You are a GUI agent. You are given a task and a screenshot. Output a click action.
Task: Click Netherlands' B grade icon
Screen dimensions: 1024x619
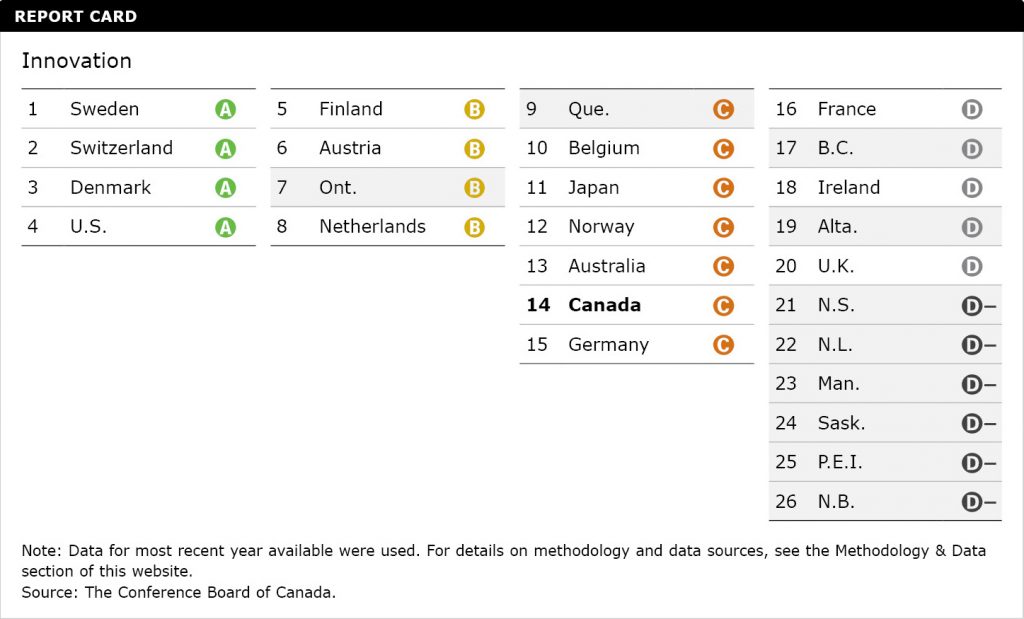point(474,227)
